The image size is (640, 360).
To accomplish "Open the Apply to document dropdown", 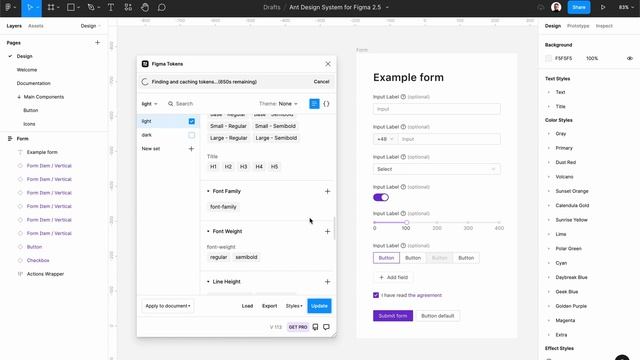I will click(x=168, y=306).
